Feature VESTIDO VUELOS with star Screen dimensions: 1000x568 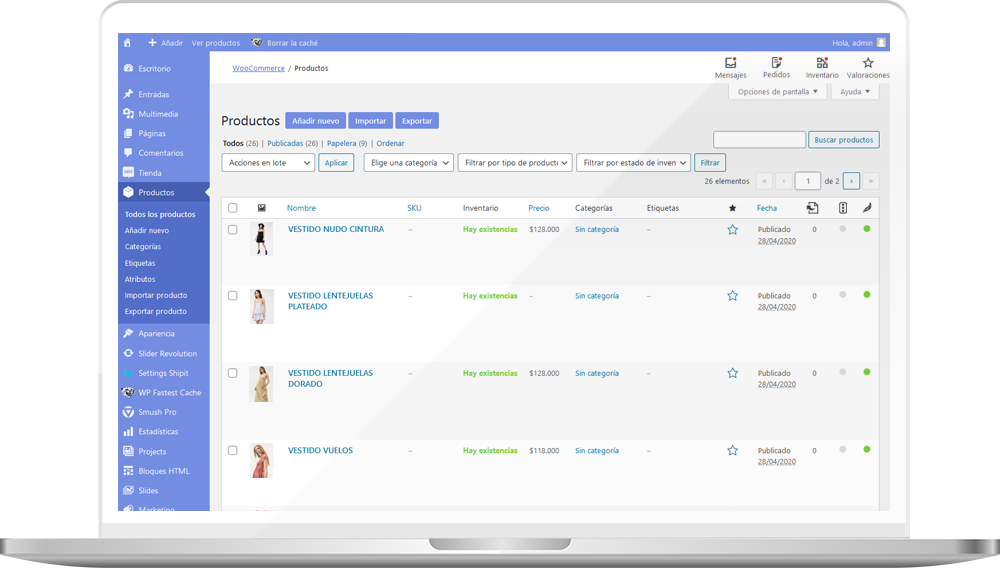click(732, 451)
